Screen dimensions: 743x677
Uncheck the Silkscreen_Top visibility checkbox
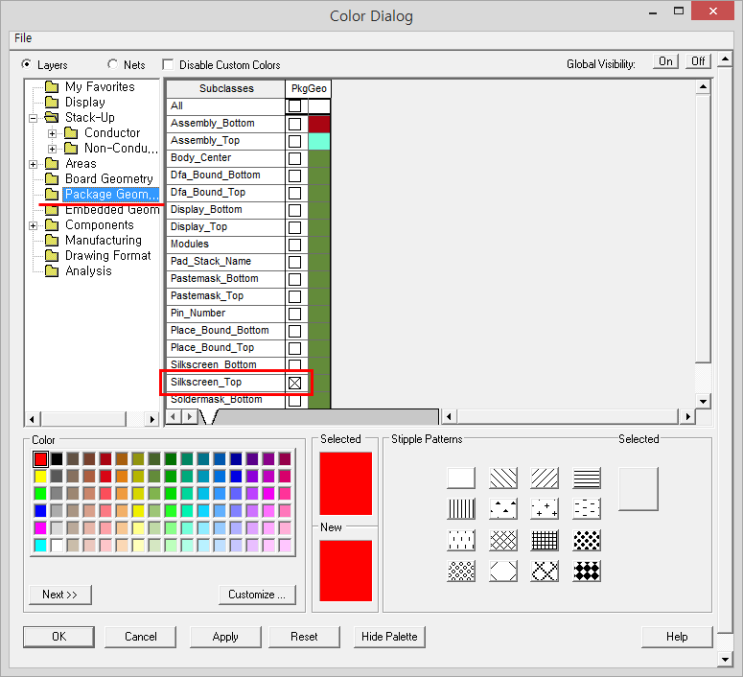click(x=295, y=383)
